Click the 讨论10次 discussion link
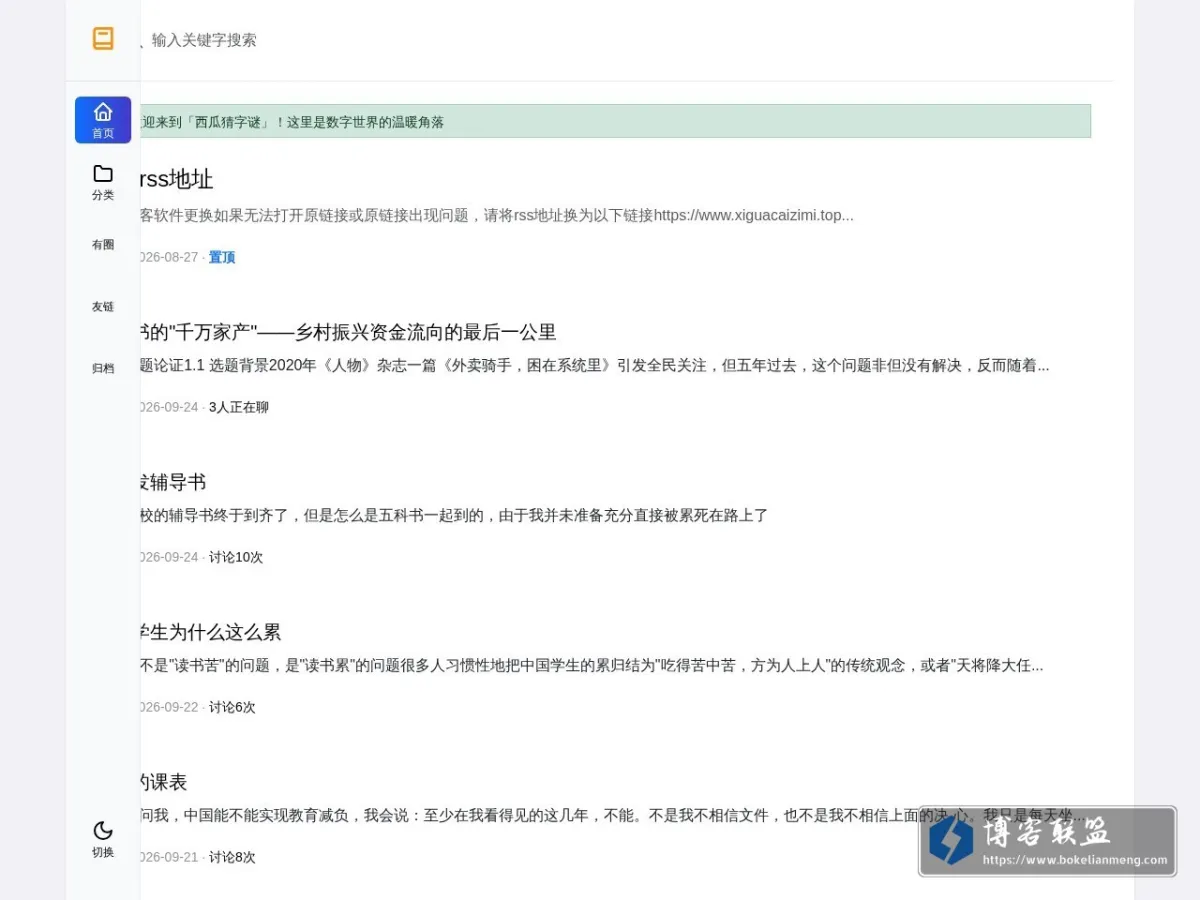This screenshot has height=900, width=1200. pyautogui.click(x=236, y=557)
